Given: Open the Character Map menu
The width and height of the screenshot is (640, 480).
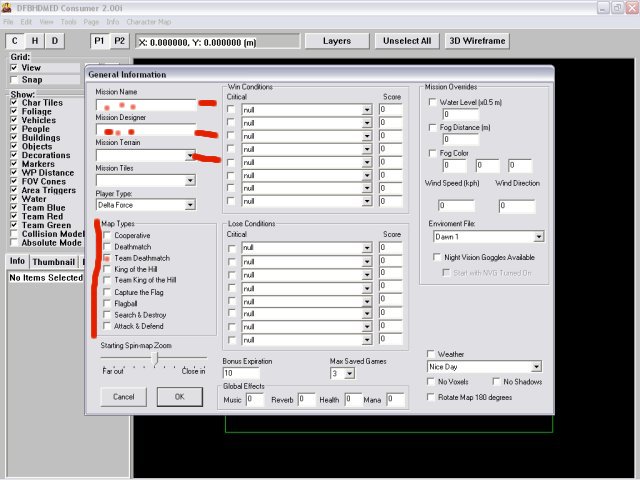Looking at the screenshot, I should click(149, 21).
